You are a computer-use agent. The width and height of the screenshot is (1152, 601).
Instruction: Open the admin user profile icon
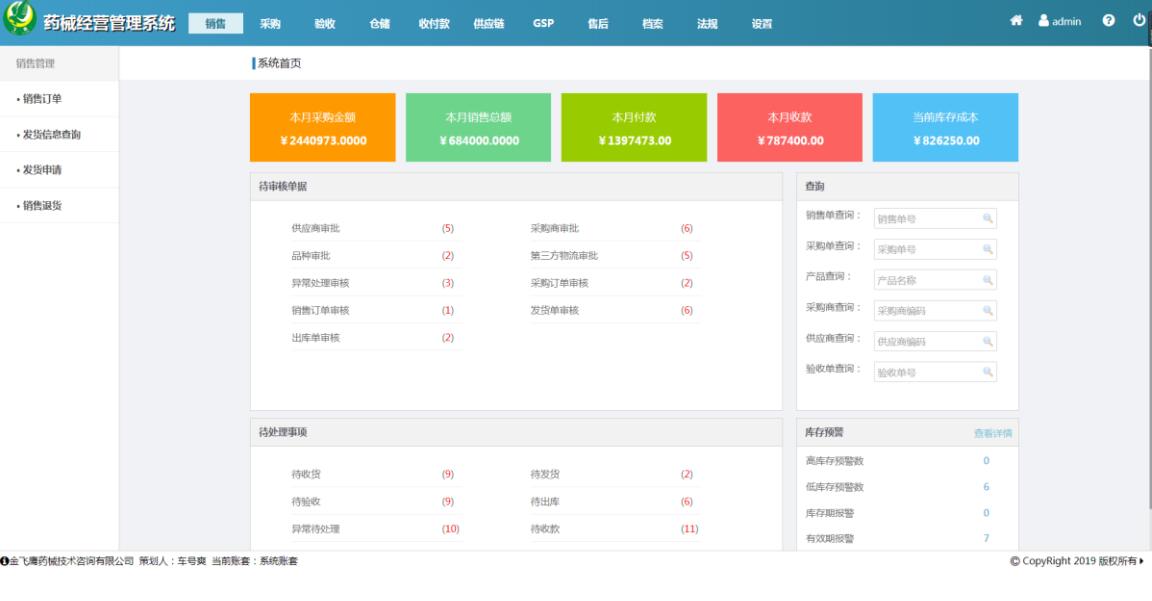click(1043, 21)
